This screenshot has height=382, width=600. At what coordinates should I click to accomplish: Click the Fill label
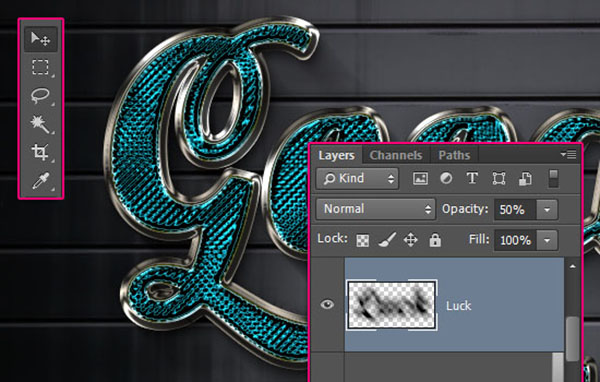click(x=479, y=240)
